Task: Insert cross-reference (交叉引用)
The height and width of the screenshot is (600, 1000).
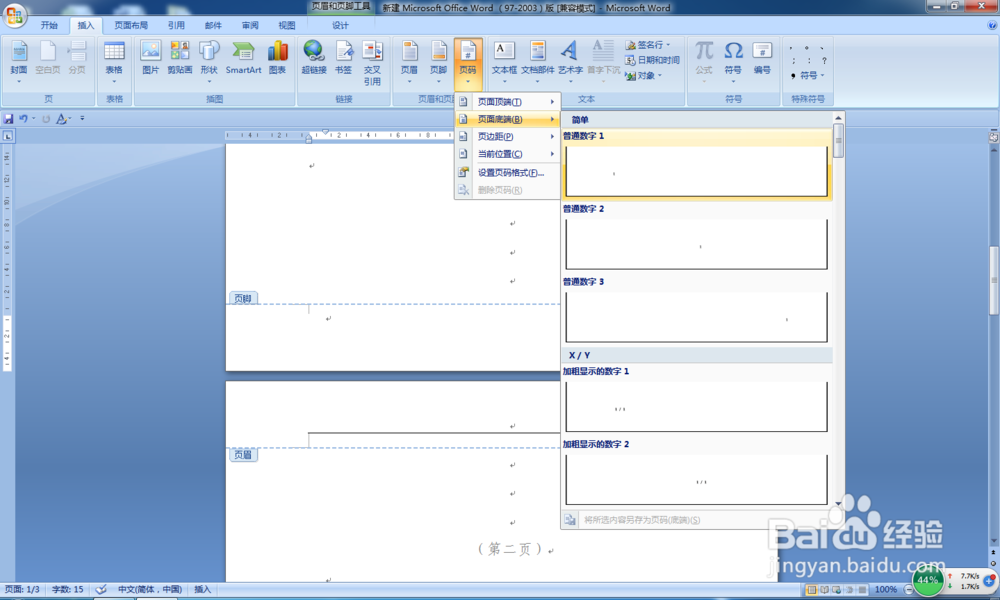Action: (x=372, y=62)
